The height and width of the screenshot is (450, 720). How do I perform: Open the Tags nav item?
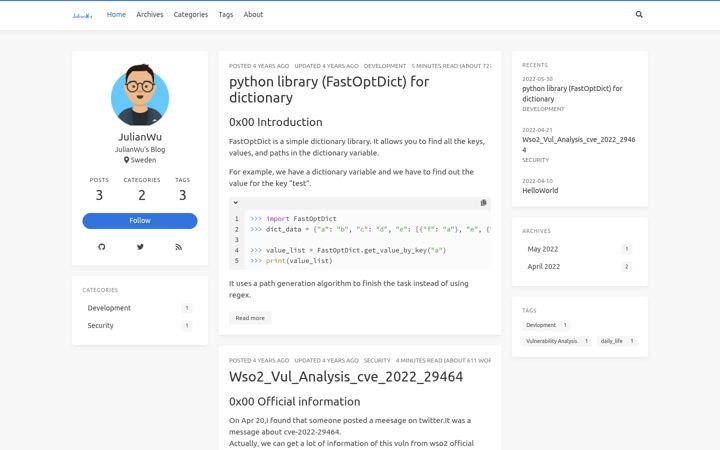225,15
